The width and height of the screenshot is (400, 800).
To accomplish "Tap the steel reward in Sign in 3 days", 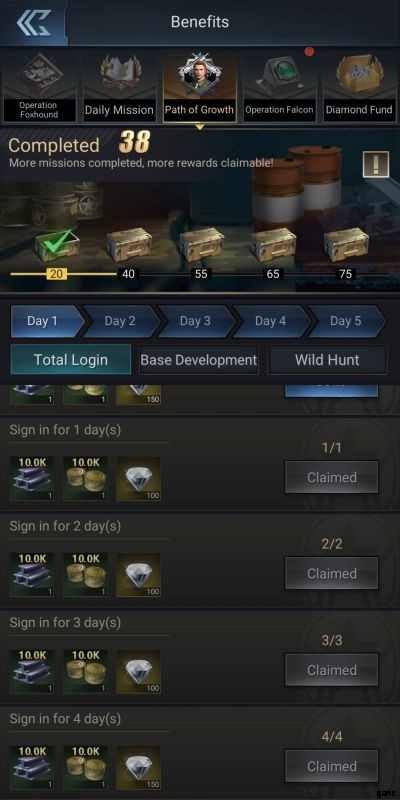I will pos(32,671).
